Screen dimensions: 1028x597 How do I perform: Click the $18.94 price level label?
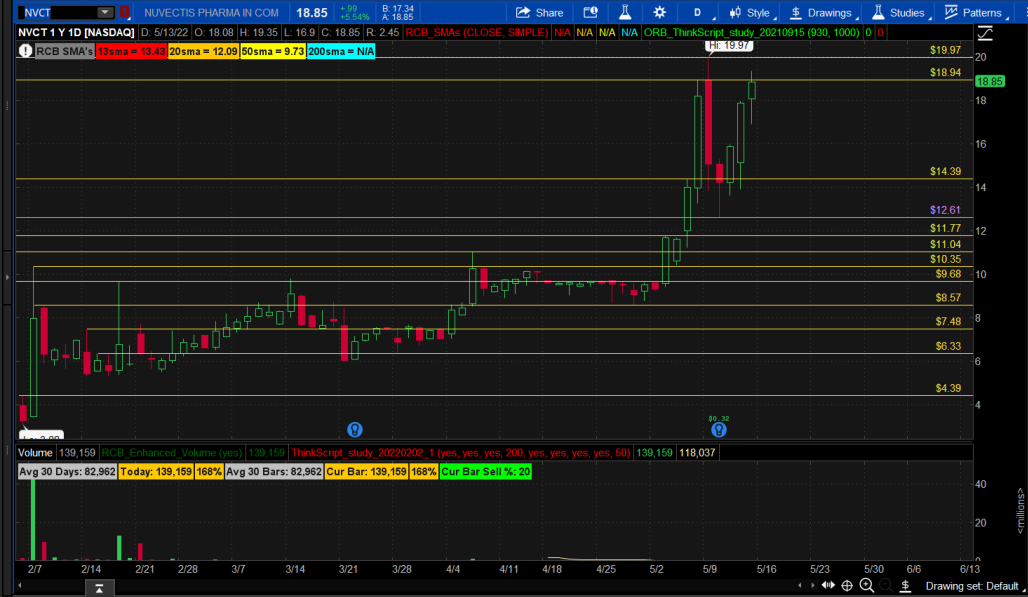click(x=945, y=73)
